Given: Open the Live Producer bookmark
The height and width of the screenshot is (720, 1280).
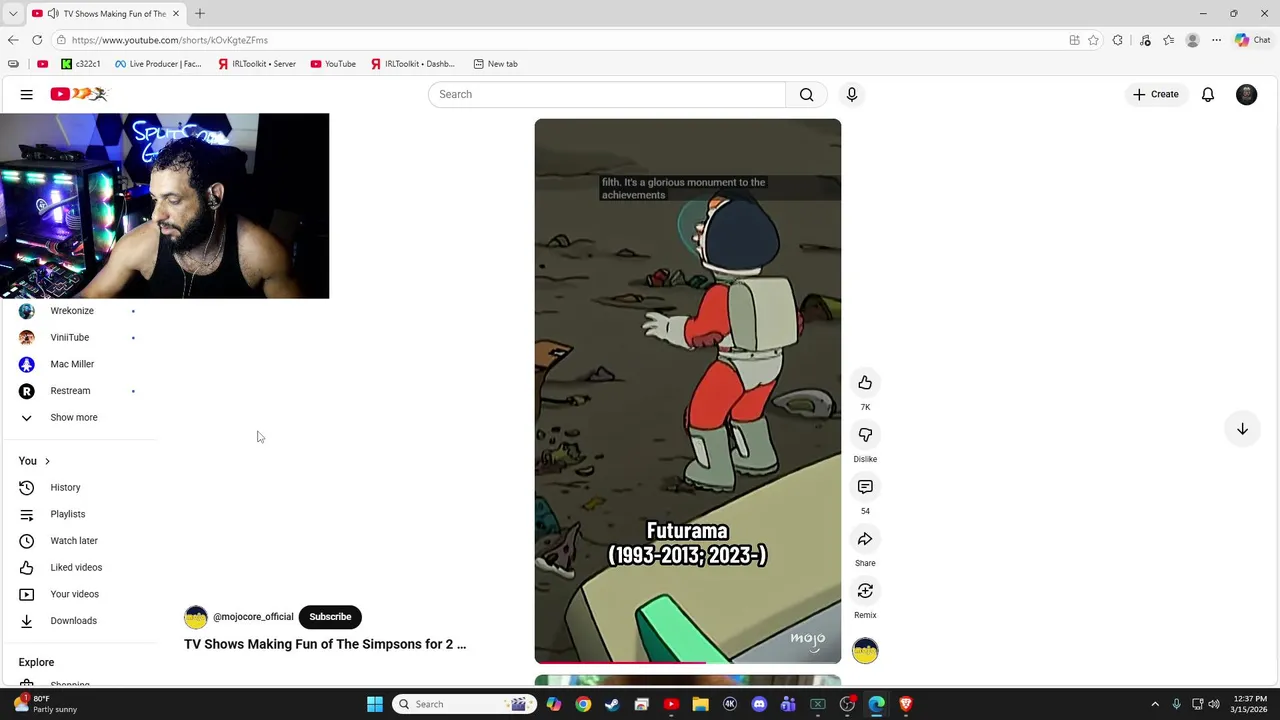Looking at the screenshot, I should tap(158, 64).
